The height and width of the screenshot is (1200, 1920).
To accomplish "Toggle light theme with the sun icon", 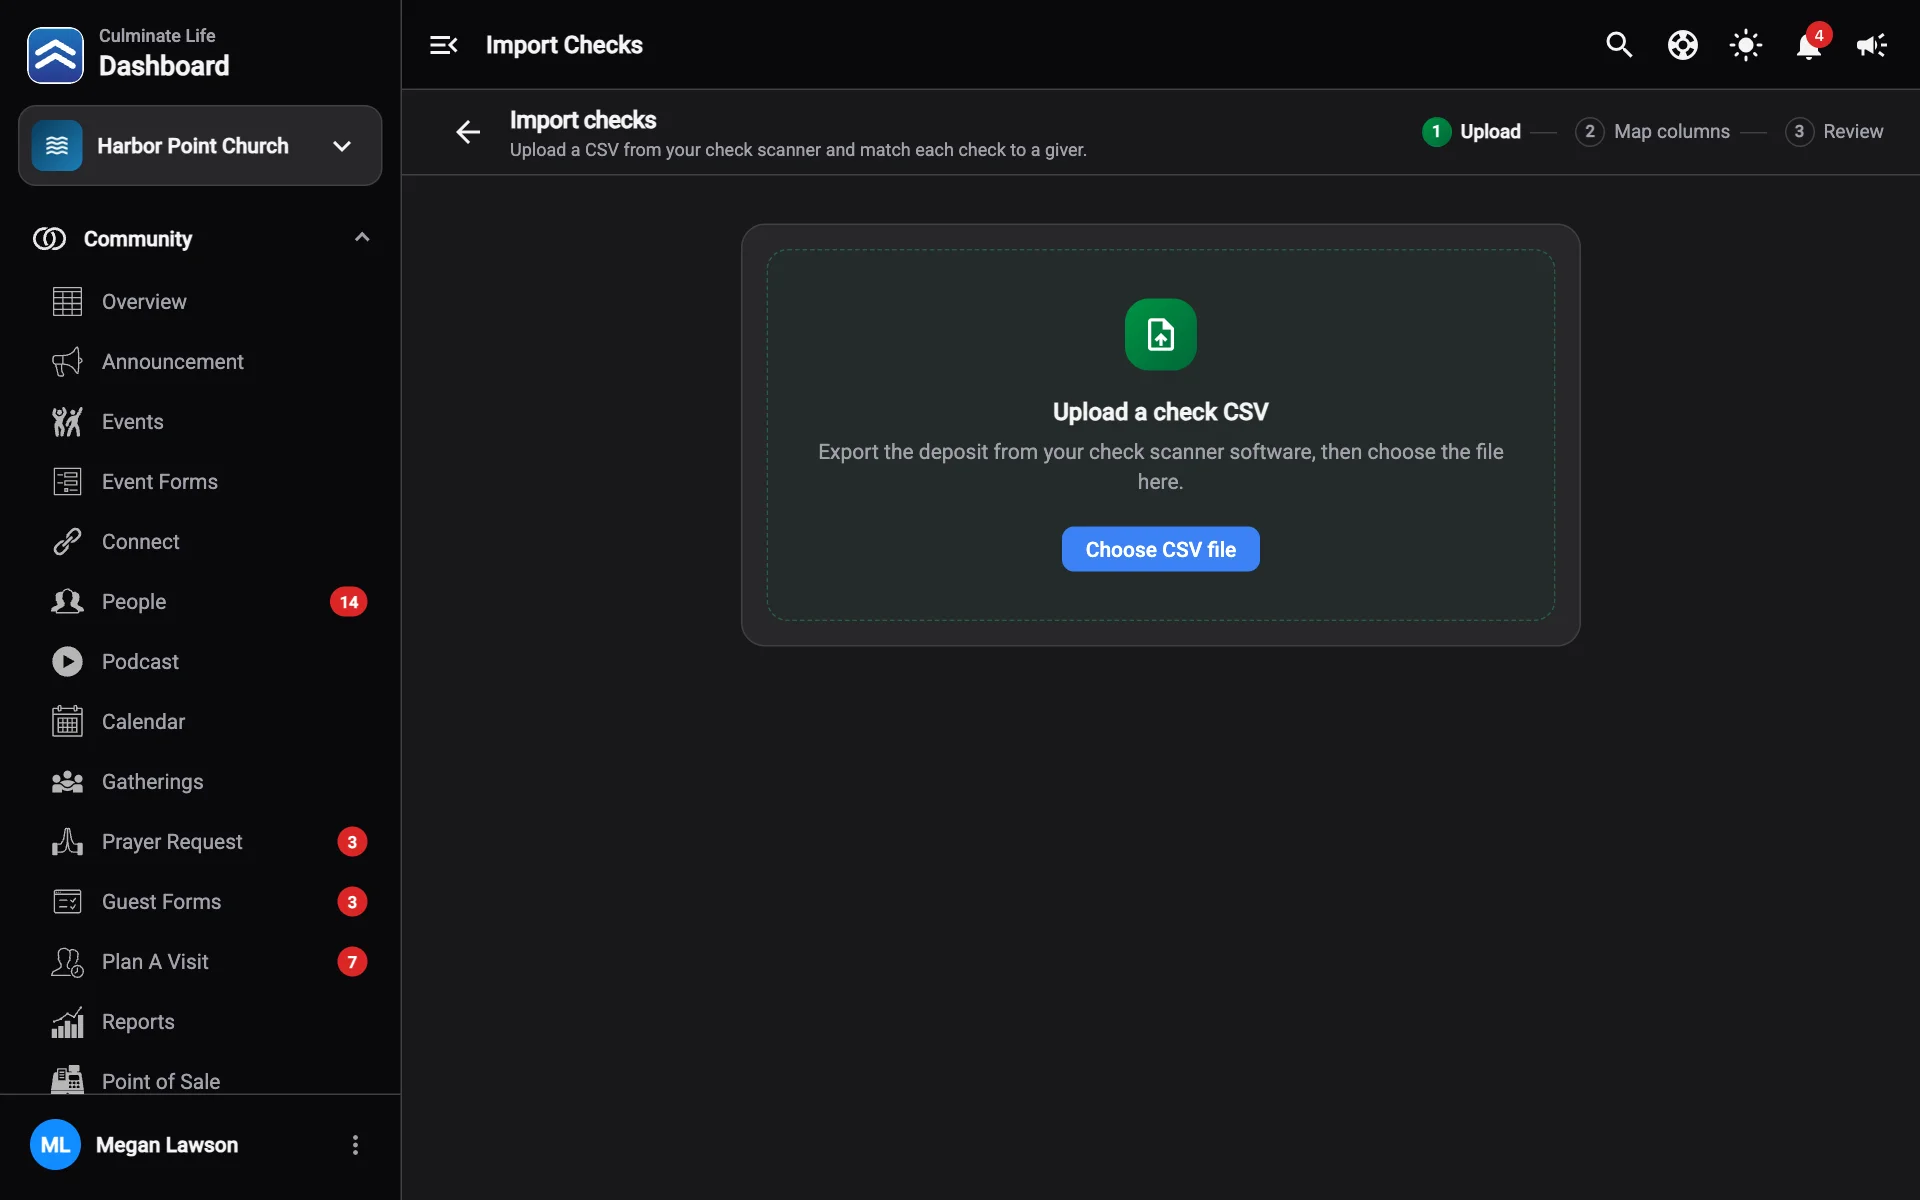I will tap(1745, 45).
